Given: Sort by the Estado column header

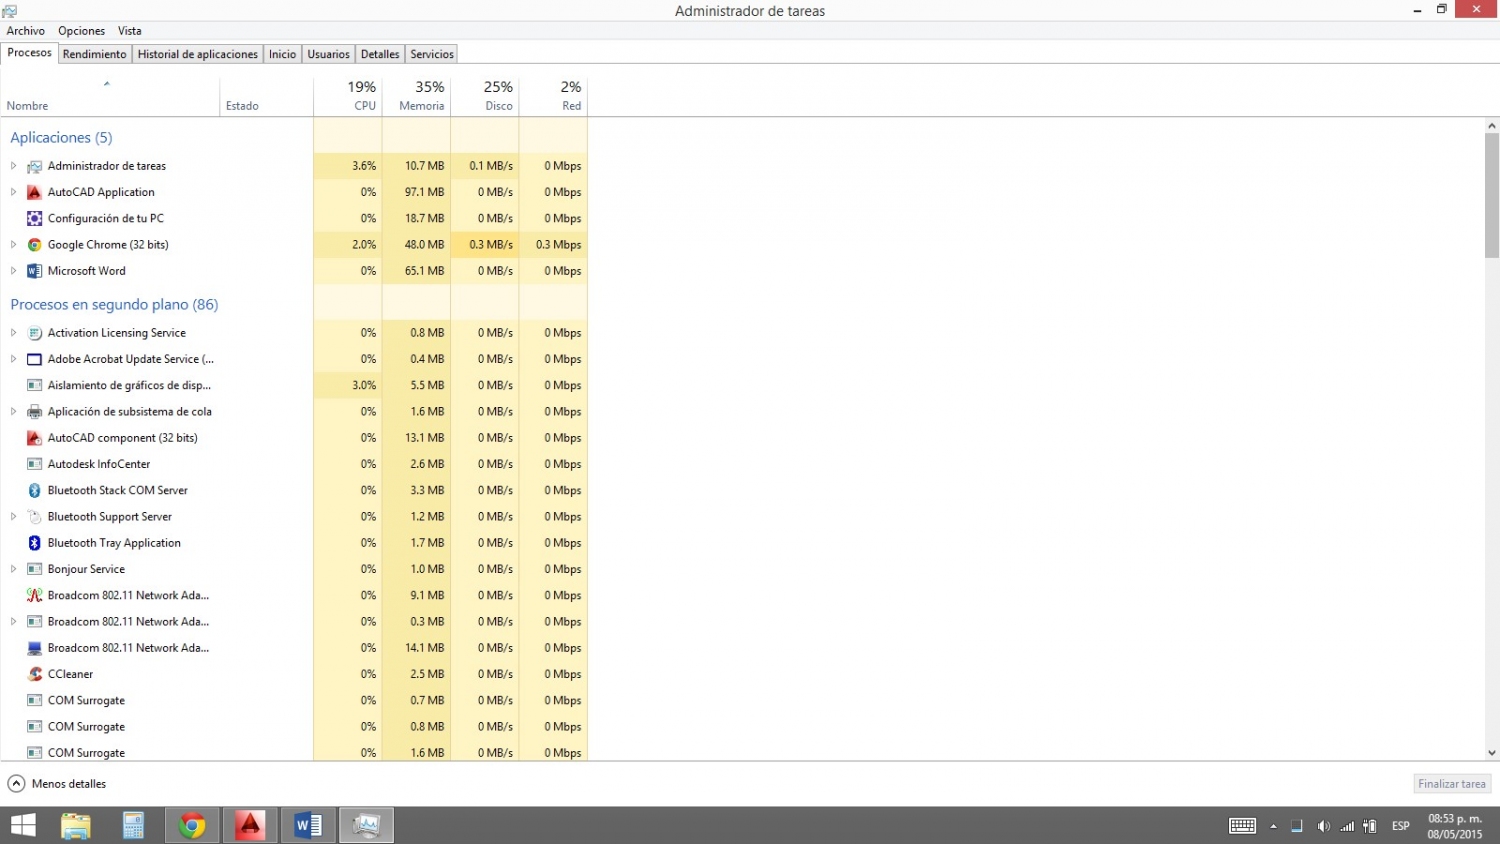Looking at the screenshot, I should coord(266,96).
